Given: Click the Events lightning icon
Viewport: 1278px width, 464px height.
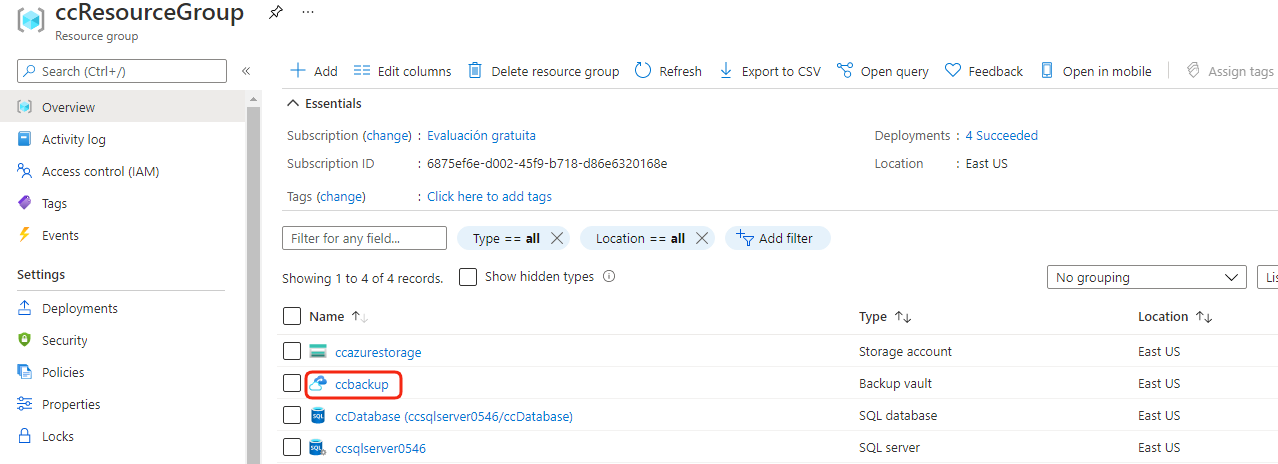Looking at the screenshot, I should pyautogui.click(x=25, y=235).
